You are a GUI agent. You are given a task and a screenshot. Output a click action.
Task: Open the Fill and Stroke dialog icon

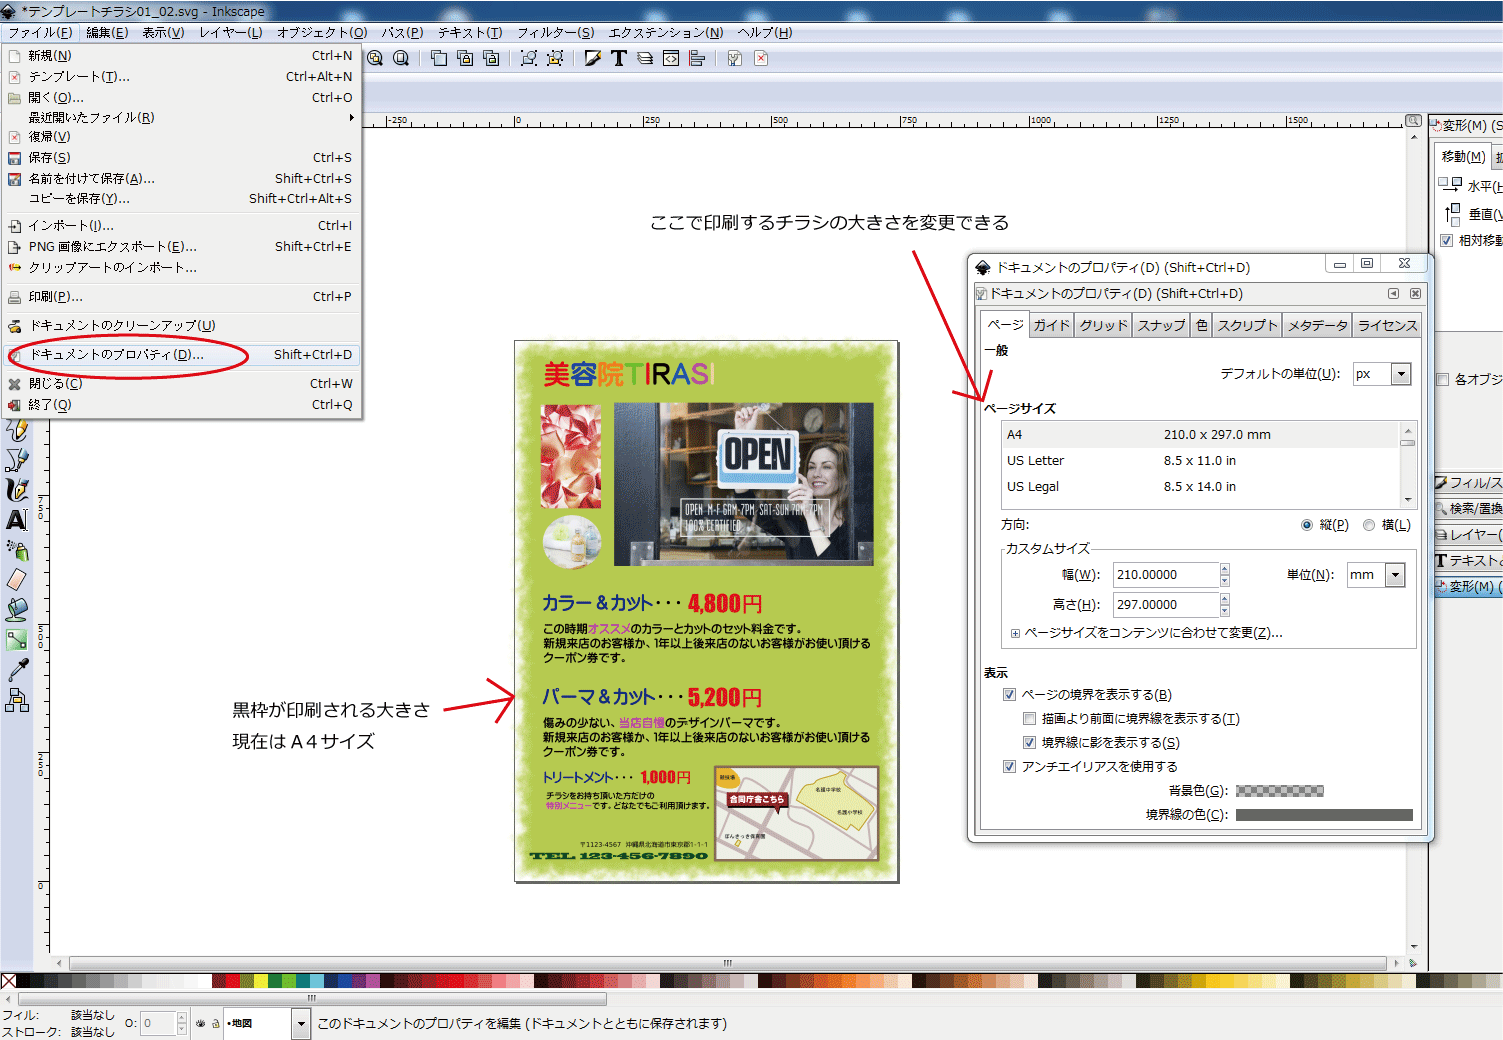click(593, 58)
